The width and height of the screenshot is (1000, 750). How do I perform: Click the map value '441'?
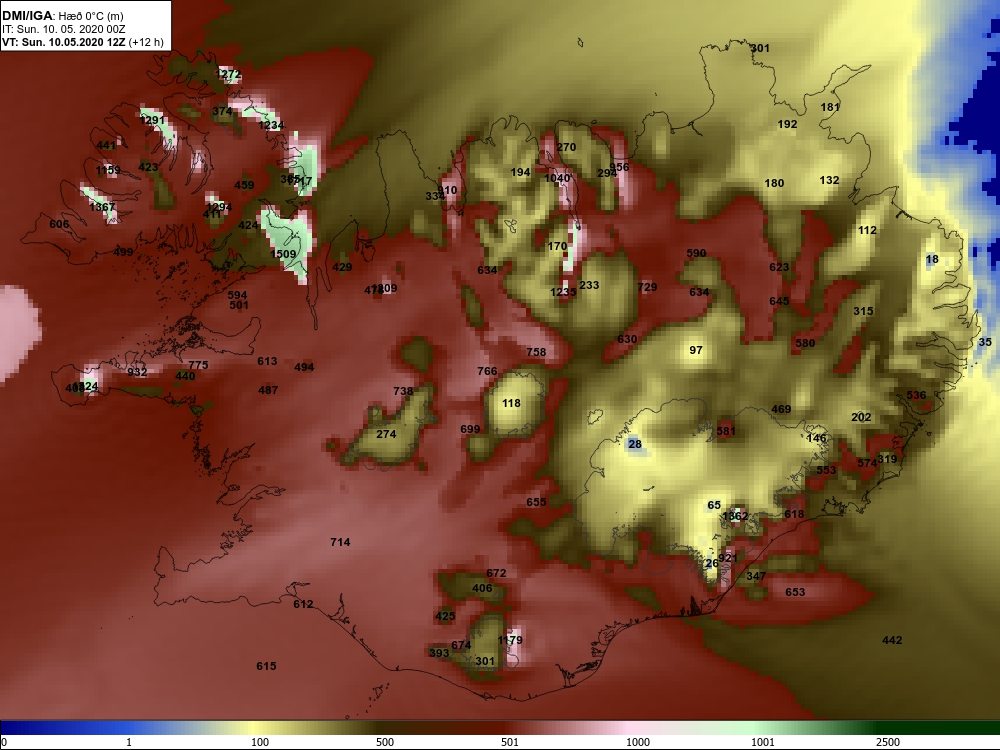pos(106,145)
